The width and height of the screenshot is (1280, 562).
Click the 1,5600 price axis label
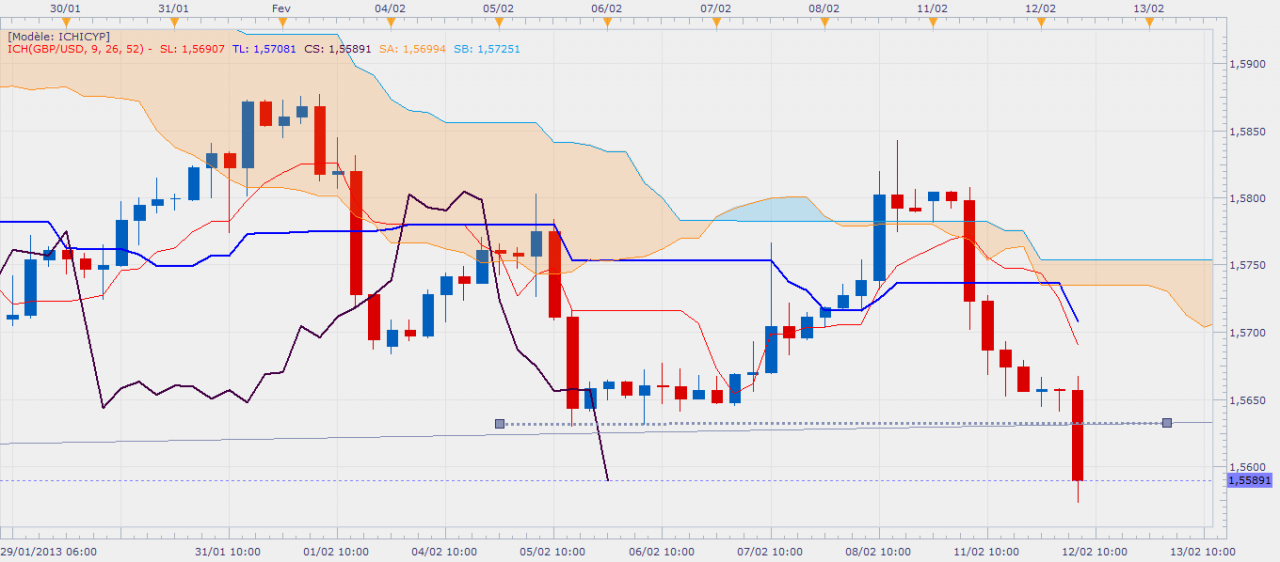(x=1246, y=467)
